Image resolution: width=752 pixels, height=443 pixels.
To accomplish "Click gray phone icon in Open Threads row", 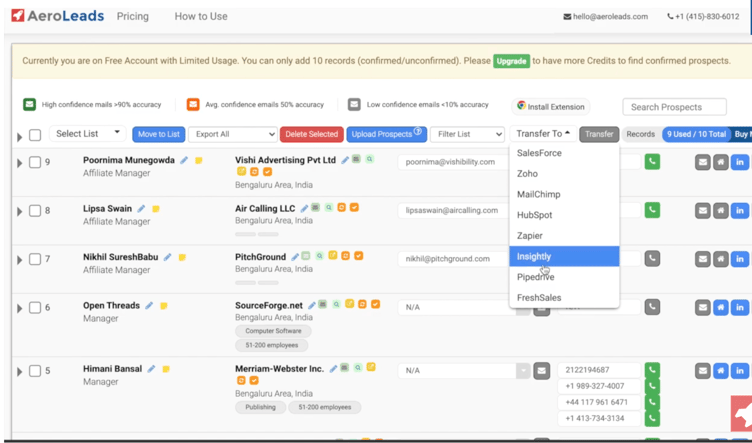I will [652, 307].
